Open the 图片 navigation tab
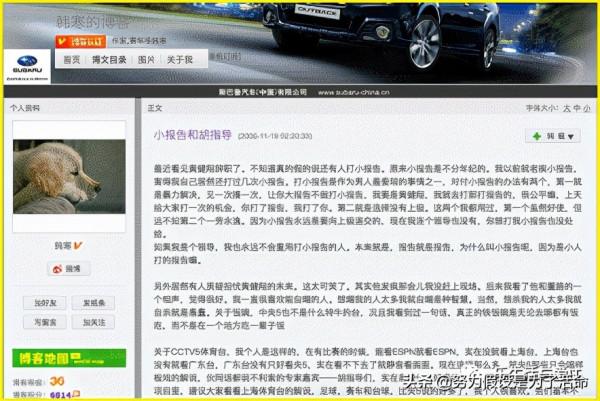 pyautogui.click(x=146, y=60)
